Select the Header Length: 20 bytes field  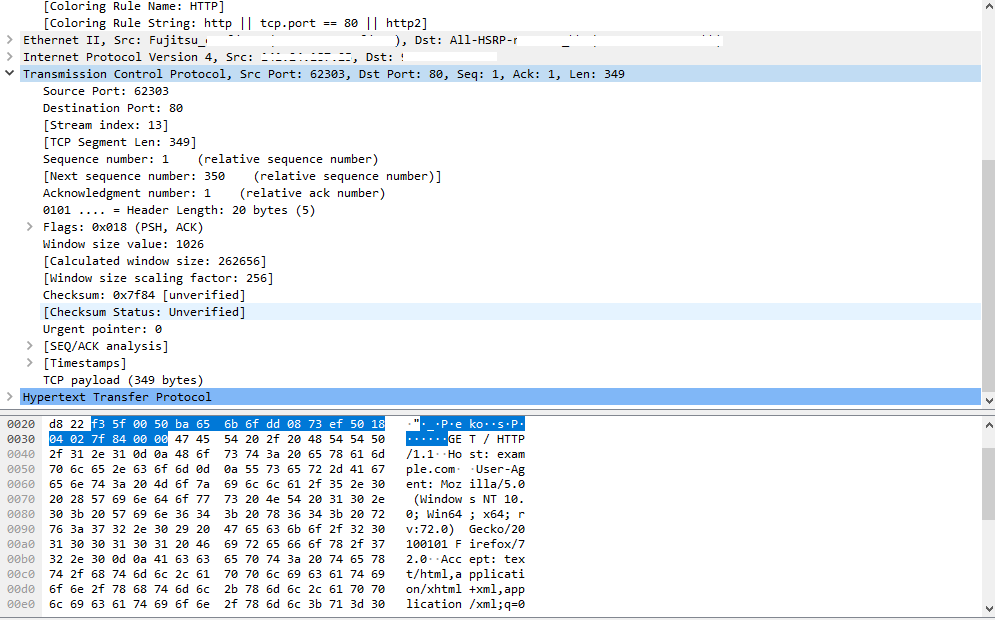pyautogui.click(x=178, y=210)
